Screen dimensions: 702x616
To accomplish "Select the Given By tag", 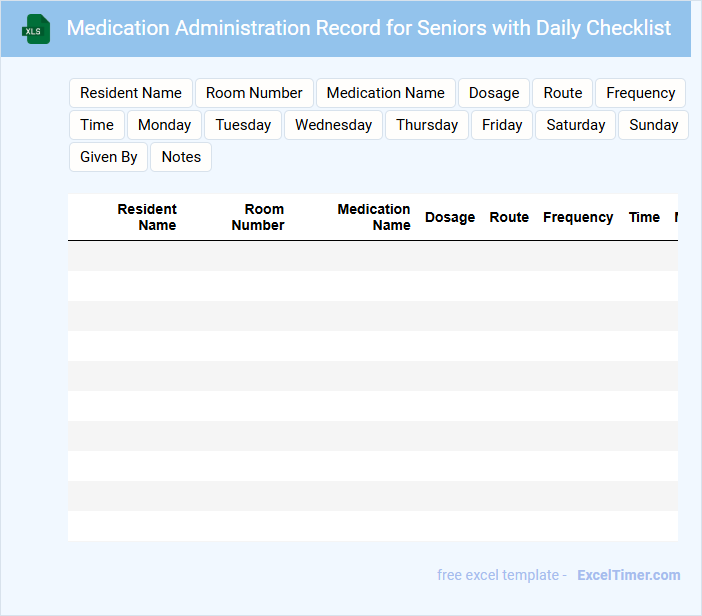I will [109, 157].
